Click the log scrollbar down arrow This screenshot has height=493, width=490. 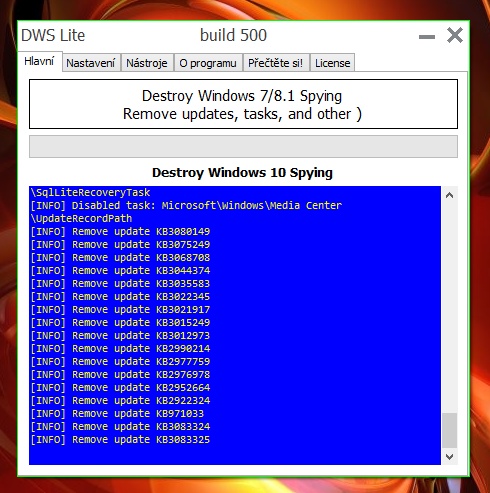pyautogui.click(x=449, y=457)
